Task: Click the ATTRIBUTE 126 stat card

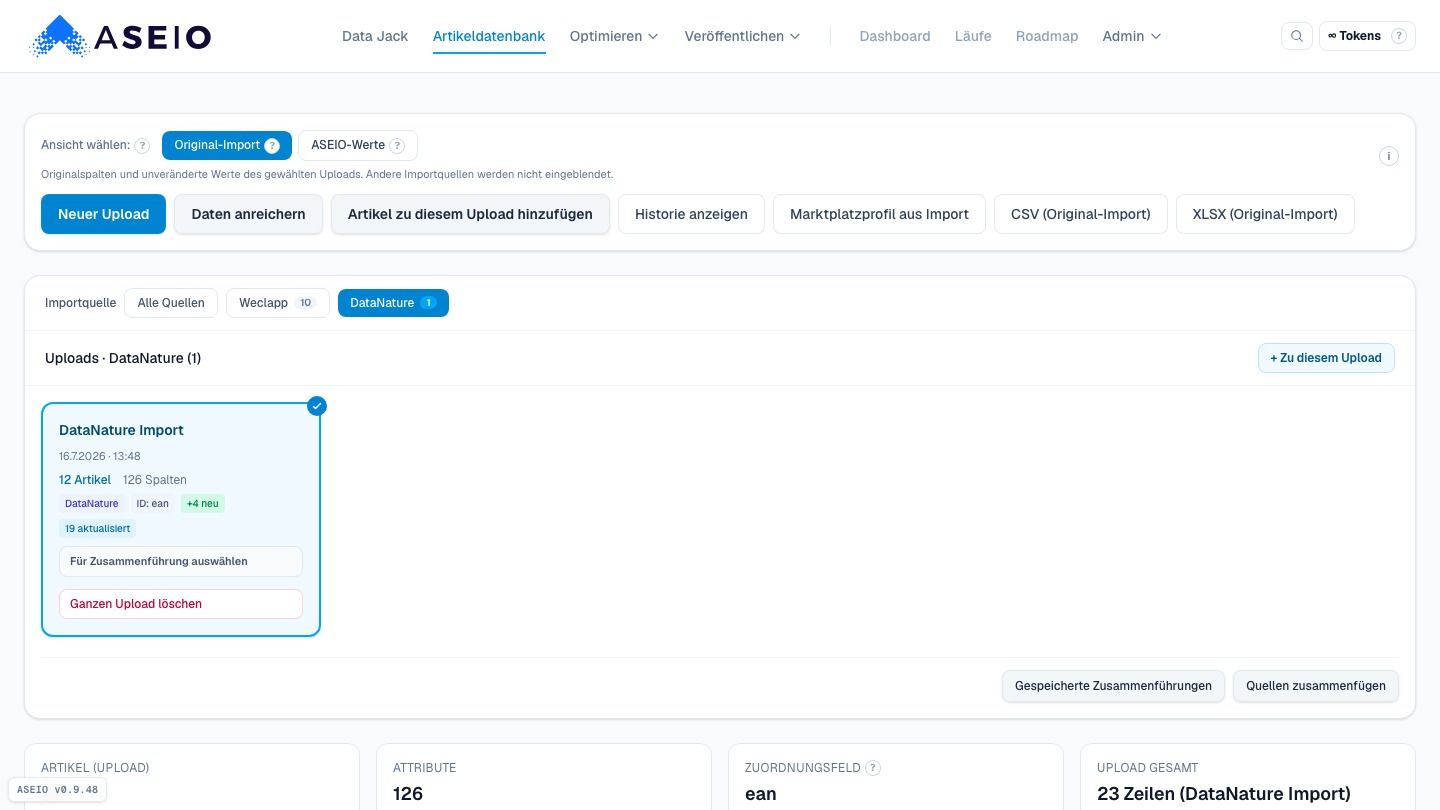Action: (x=544, y=777)
